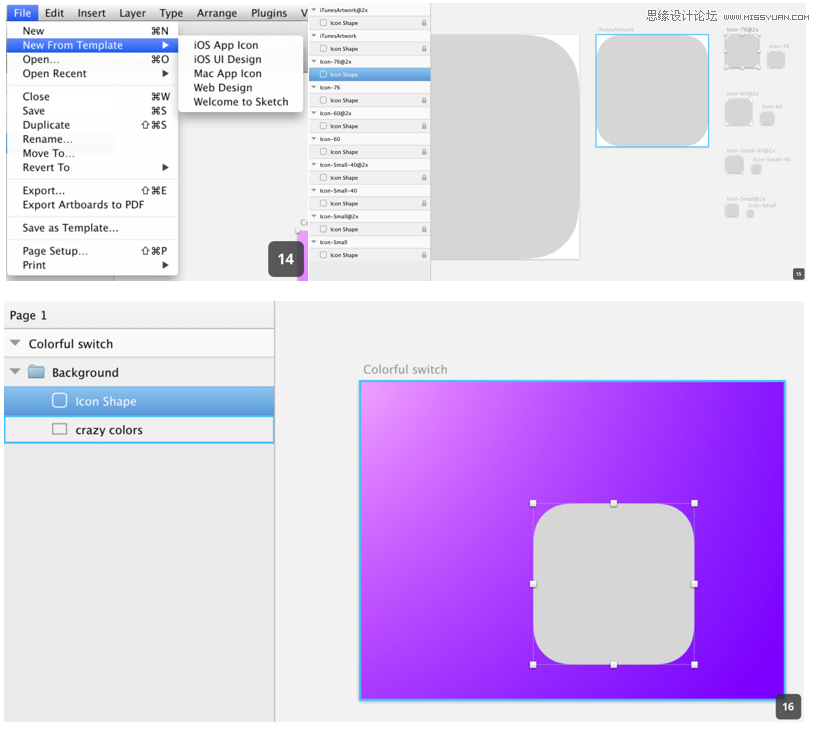Open the Revert To submenu arrow

(165, 167)
